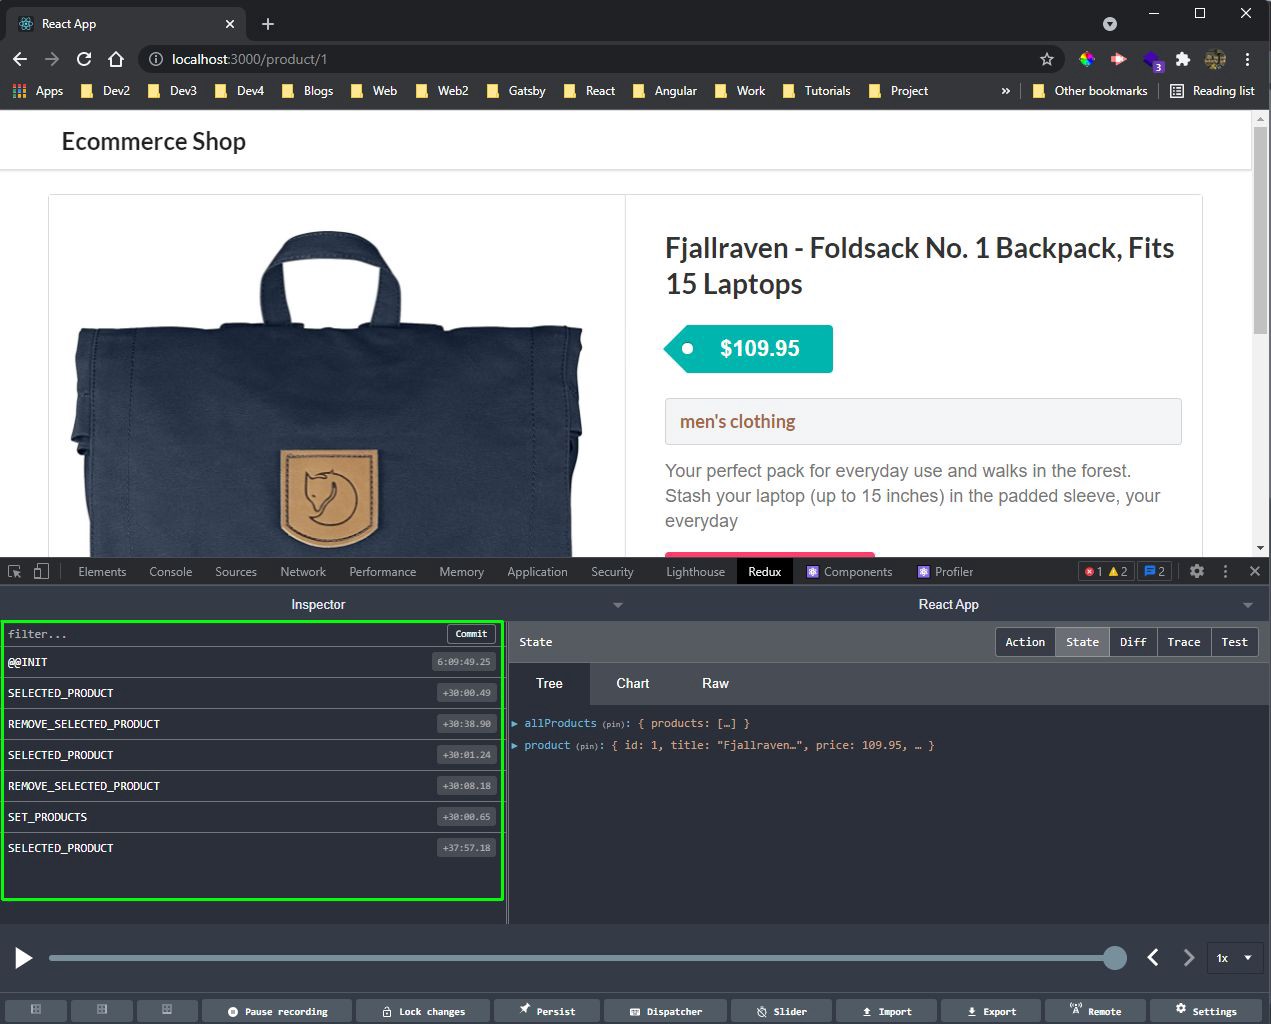Close the DevTools panel

pyautogui.click(x=1255, y=571)
